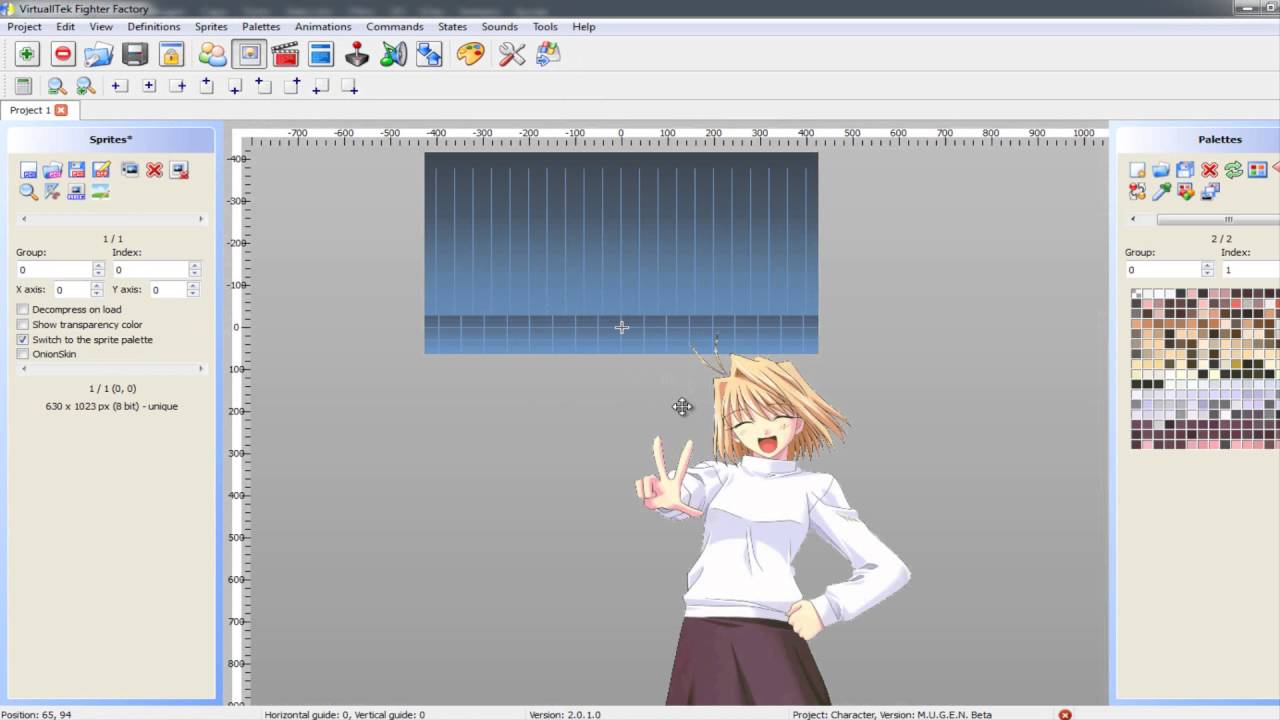Click the first magnifier zoom icon

57,86
